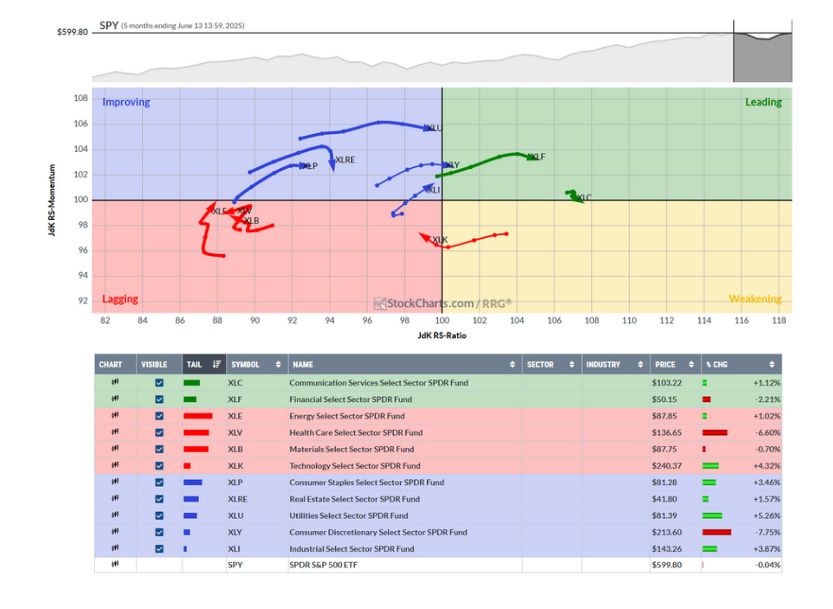Click the Visible column header

click(159, 365)
